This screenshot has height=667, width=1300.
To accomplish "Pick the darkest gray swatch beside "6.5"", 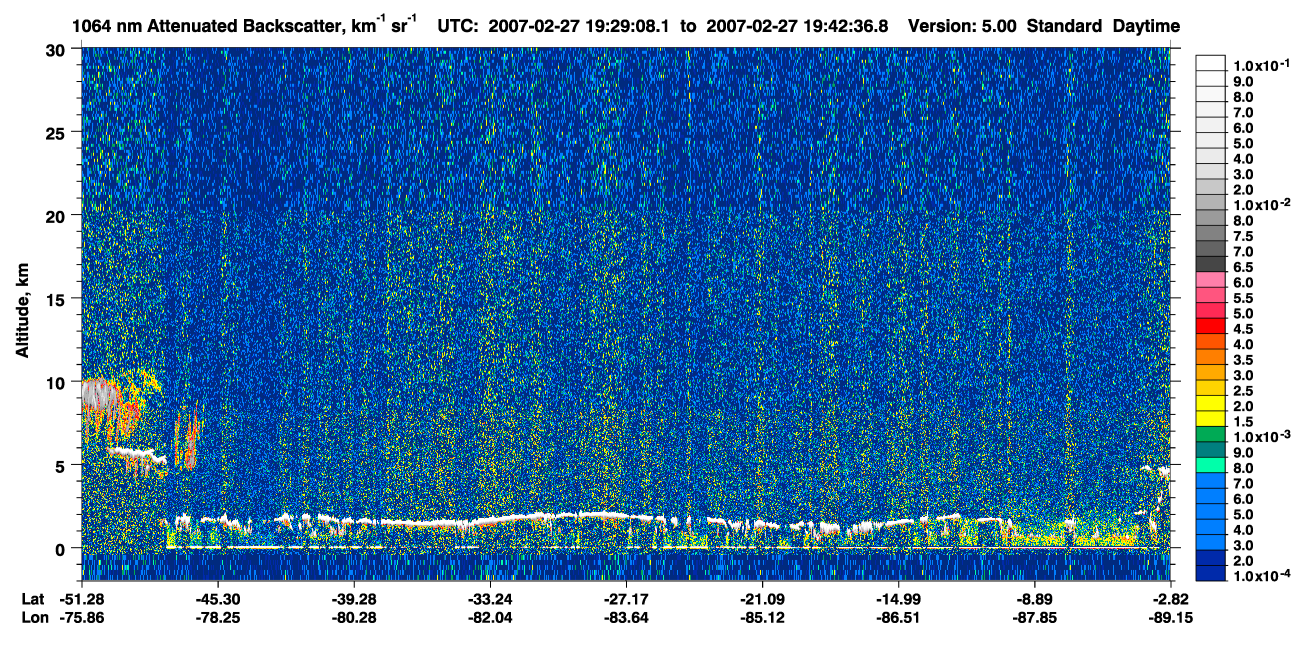I will (1211, 264).
